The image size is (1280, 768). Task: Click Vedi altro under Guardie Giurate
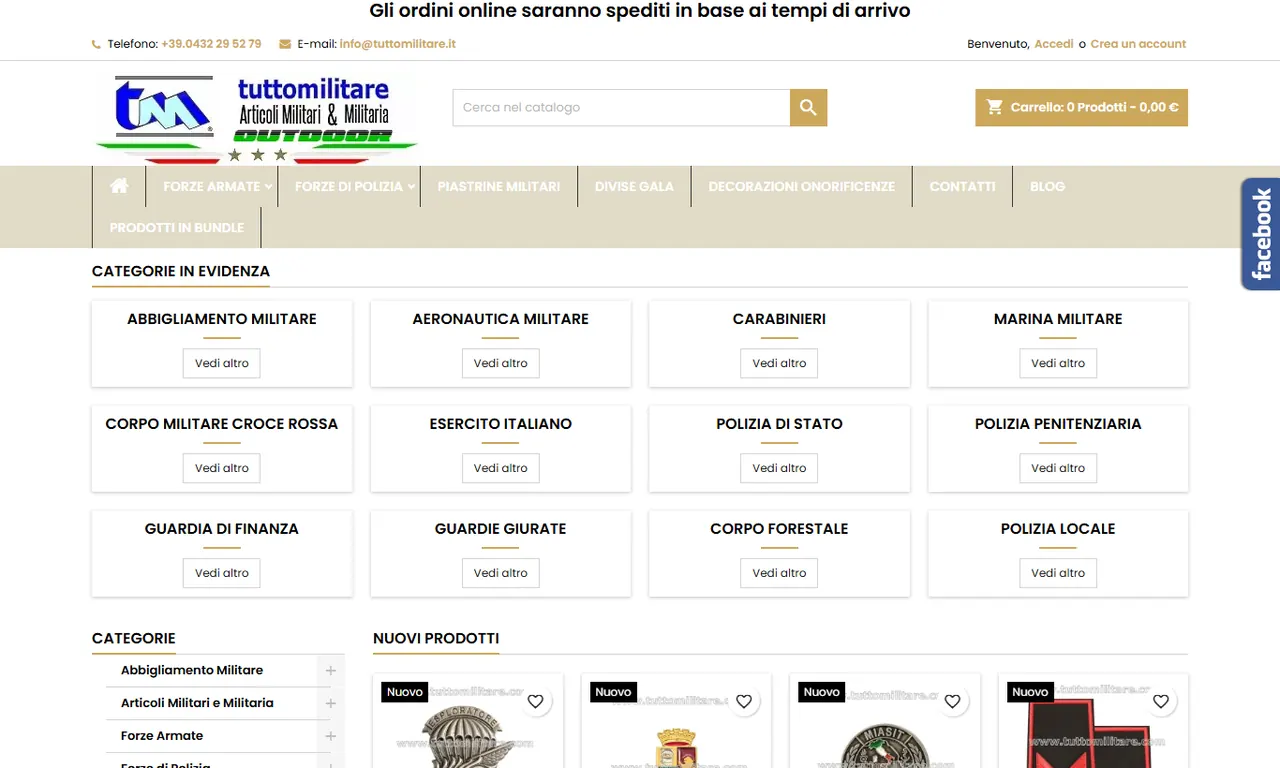[x=501, y=573]
